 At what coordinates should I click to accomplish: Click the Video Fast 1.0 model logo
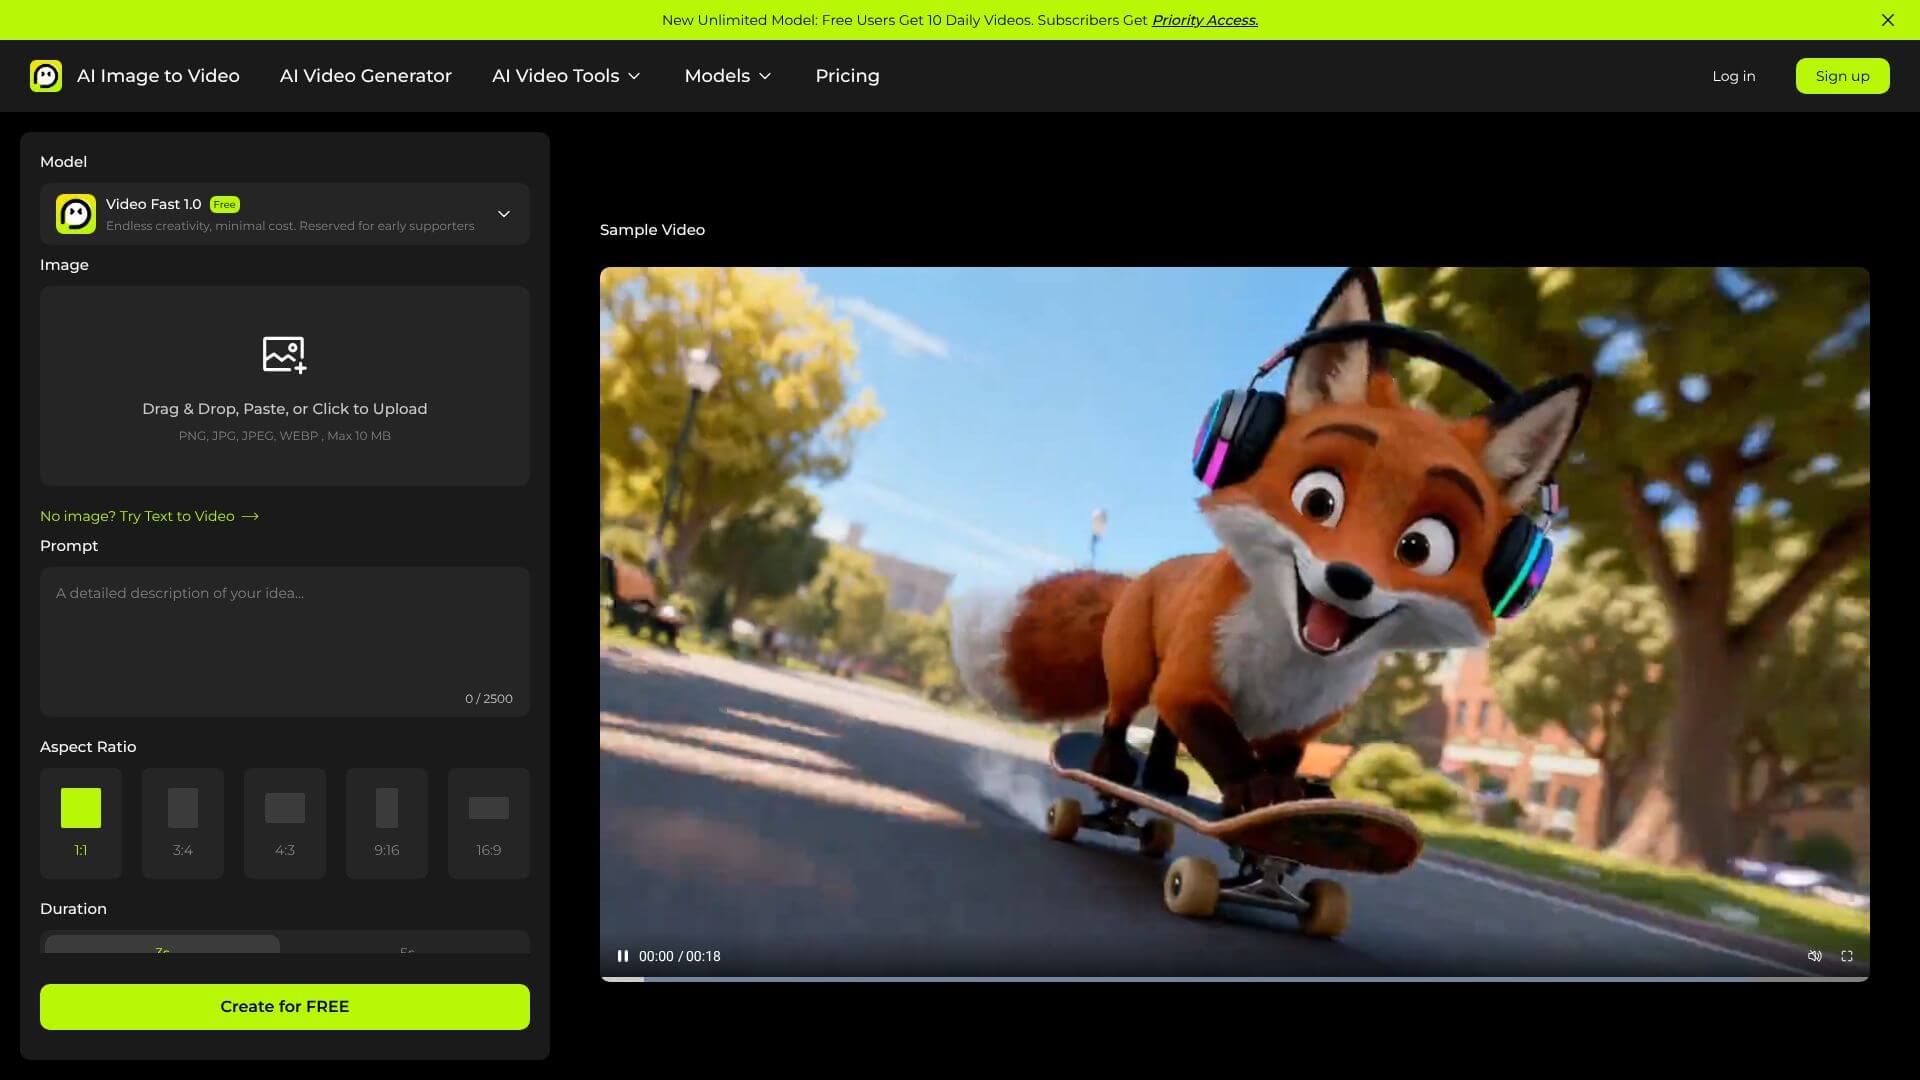[76, 214]
